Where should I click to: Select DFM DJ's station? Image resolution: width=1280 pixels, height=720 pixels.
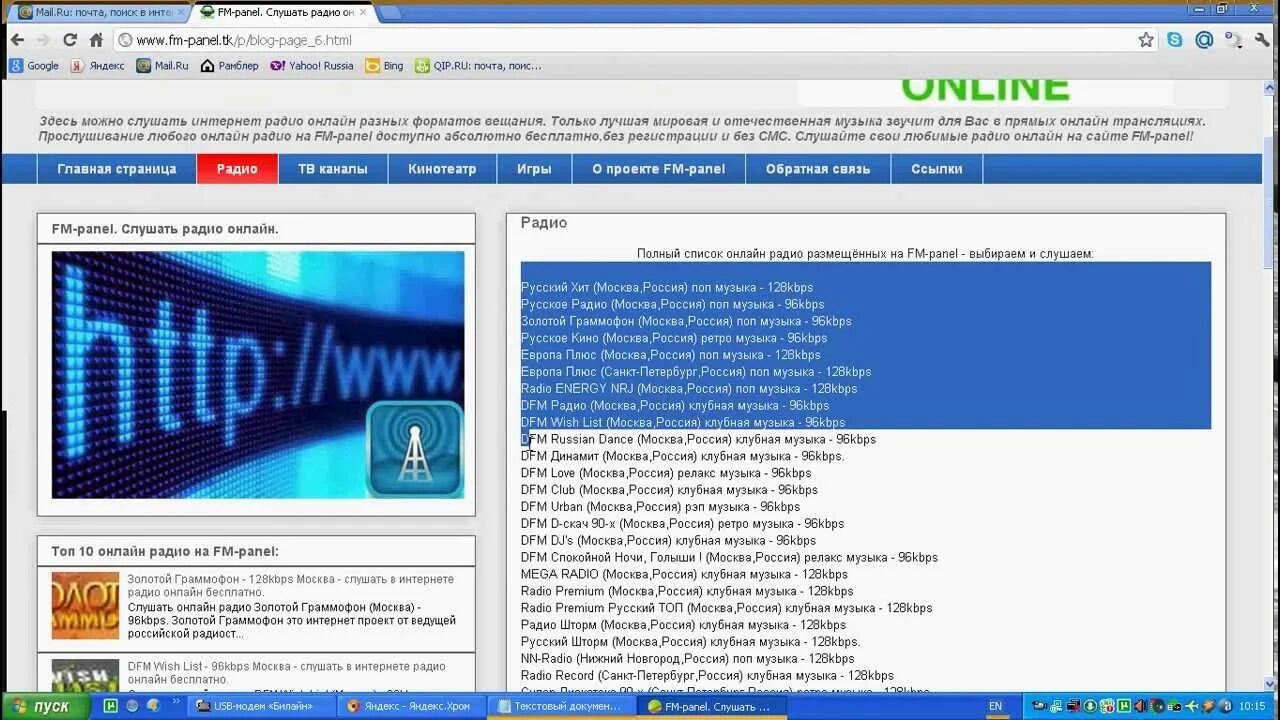click(x=668, y=540)
